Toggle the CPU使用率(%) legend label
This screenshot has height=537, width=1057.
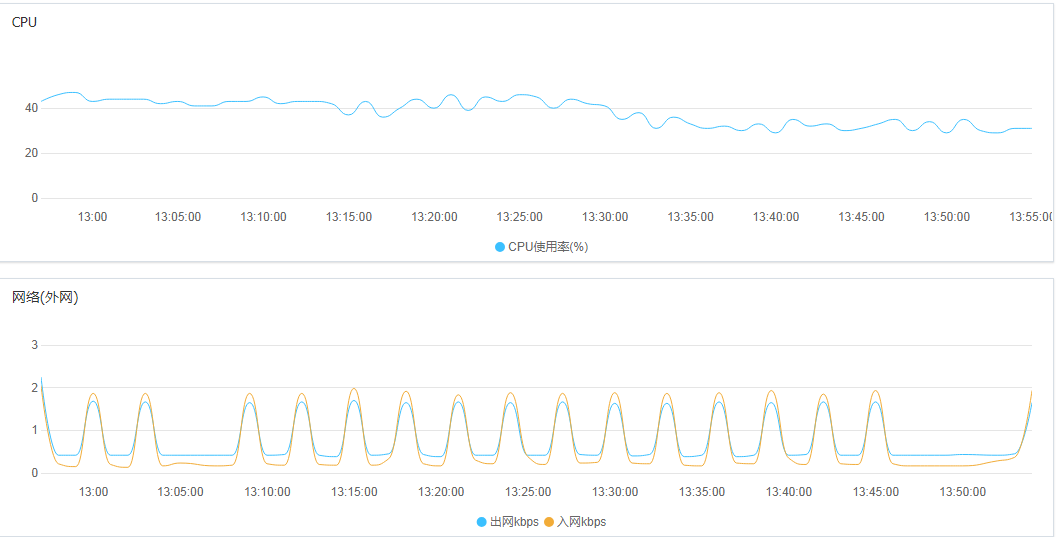point(548,247)
